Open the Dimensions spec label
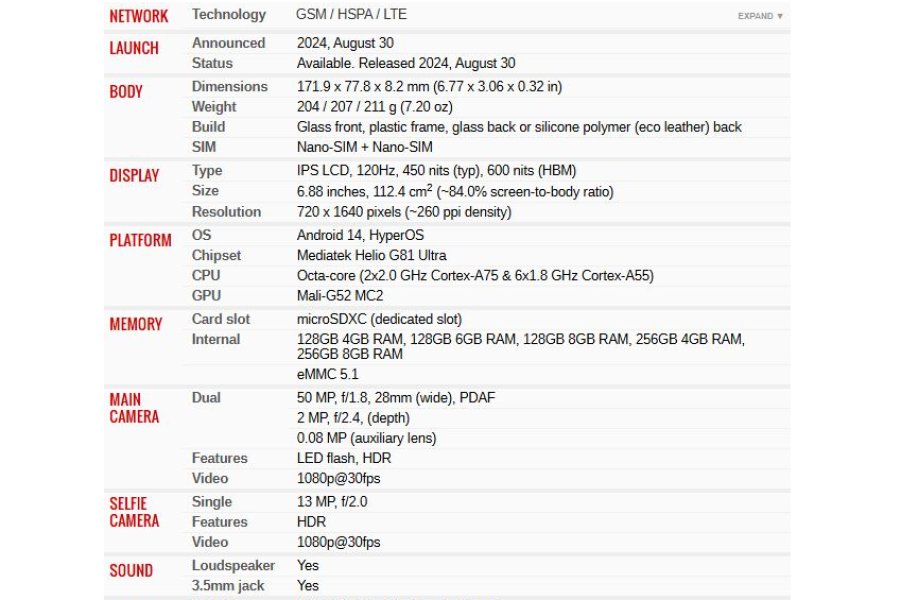Viewport: 900px width, 600px height. pos(230,87)
